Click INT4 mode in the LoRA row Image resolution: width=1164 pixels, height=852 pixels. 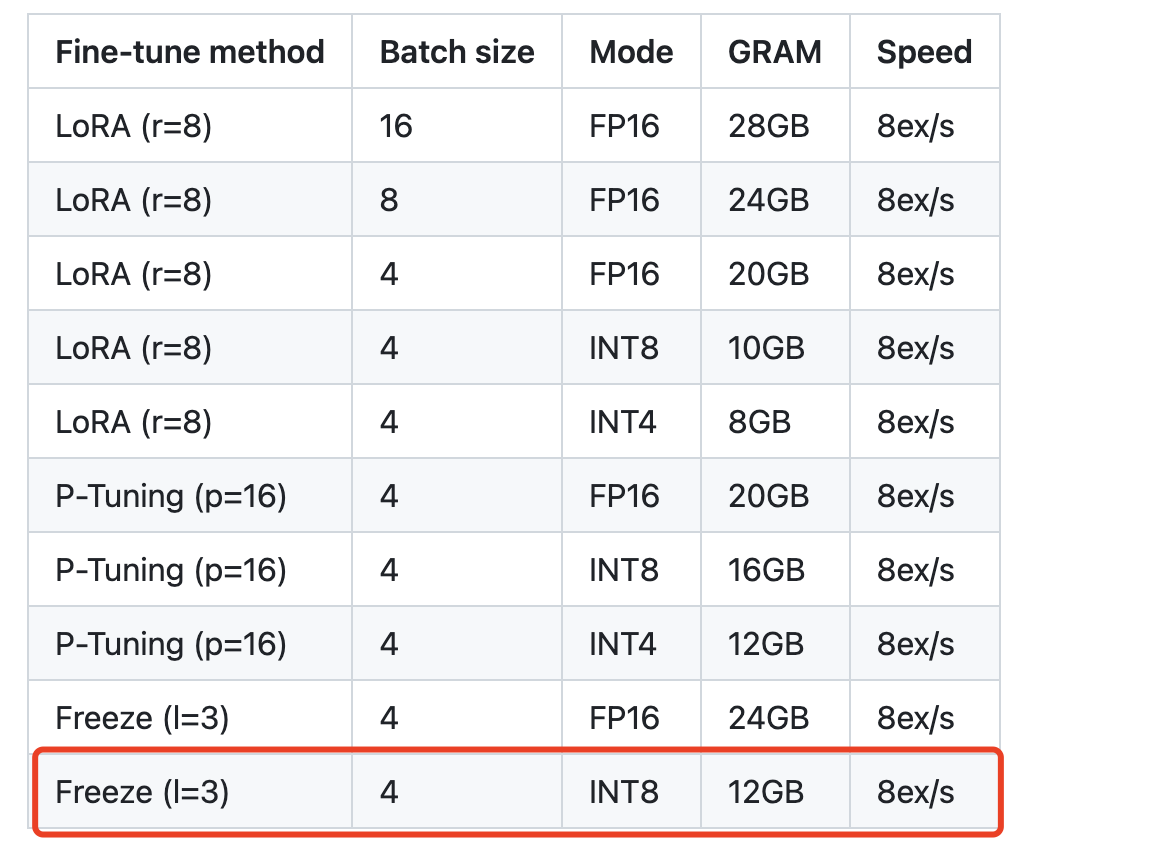tap(622, 422)
